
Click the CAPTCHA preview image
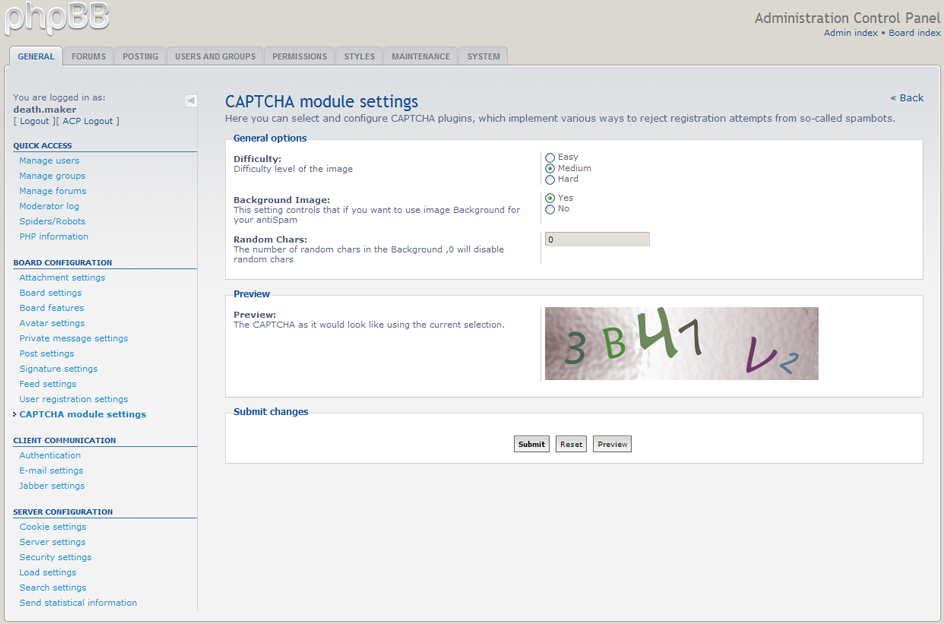(x=681, y=344)
